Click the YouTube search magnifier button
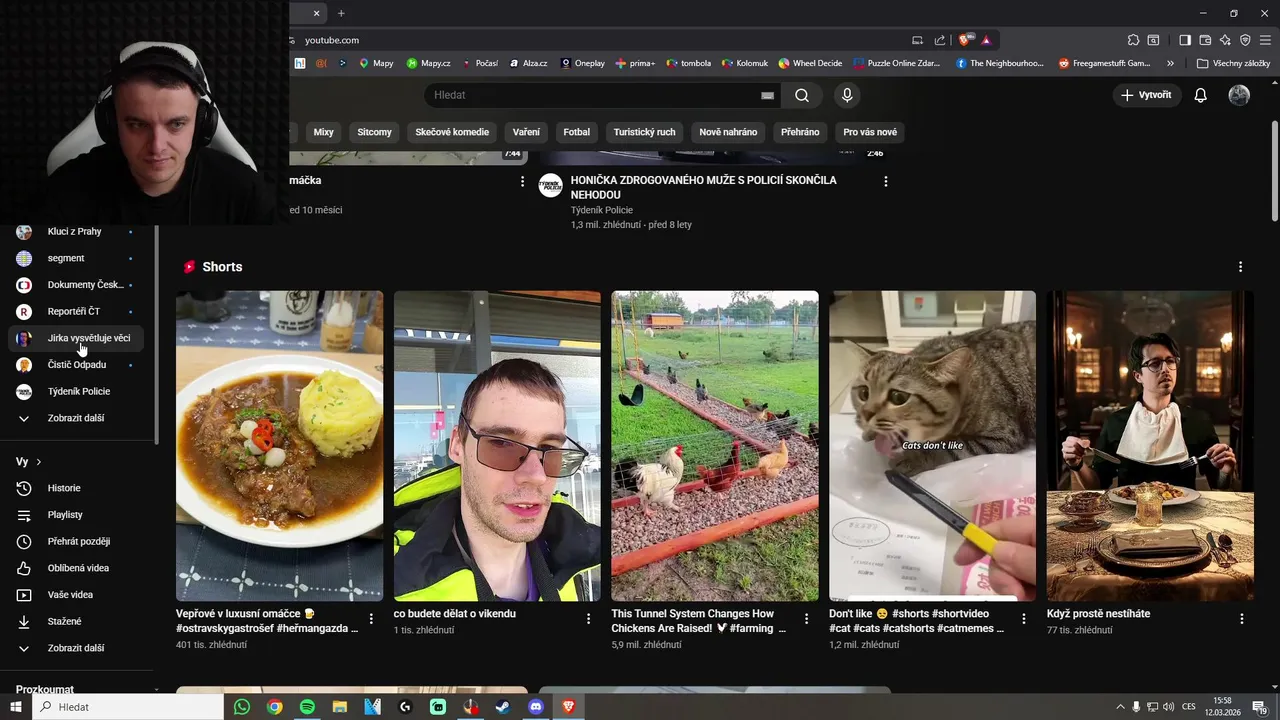The height and width of the screenshot is (720, 1280). 802,95
